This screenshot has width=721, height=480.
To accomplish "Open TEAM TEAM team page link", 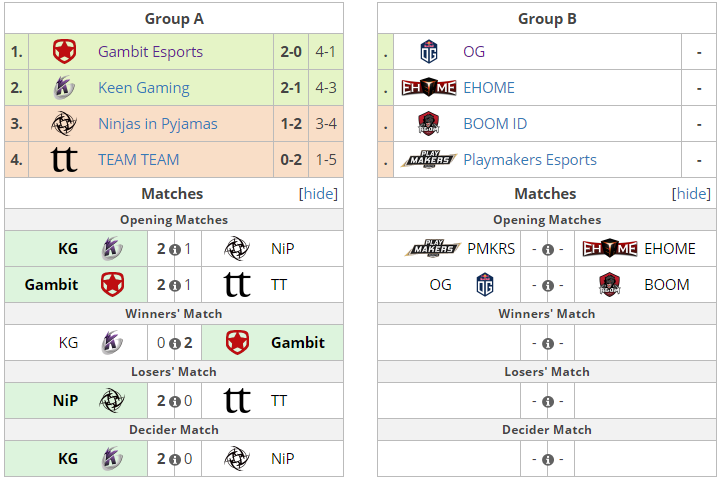I will point(138,160).
